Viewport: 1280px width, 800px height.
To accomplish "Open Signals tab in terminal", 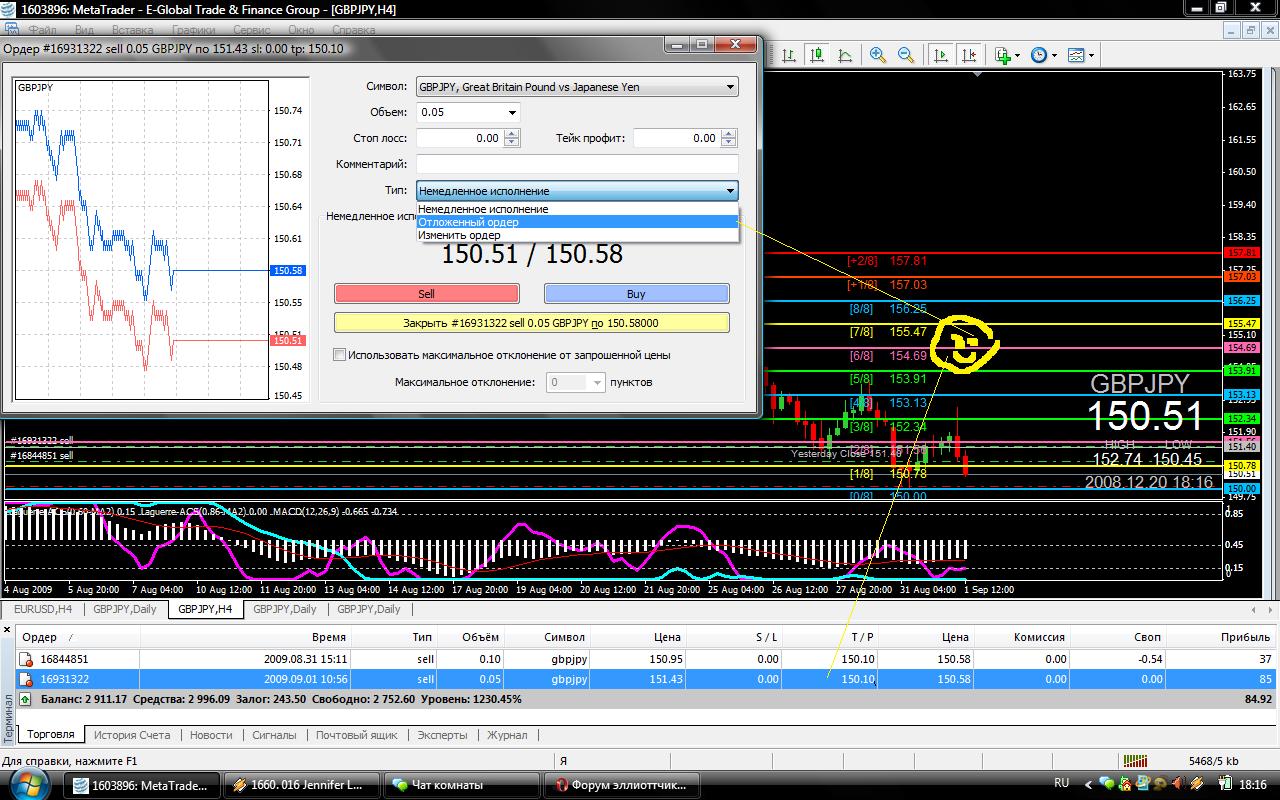I will tap(274, 734).
